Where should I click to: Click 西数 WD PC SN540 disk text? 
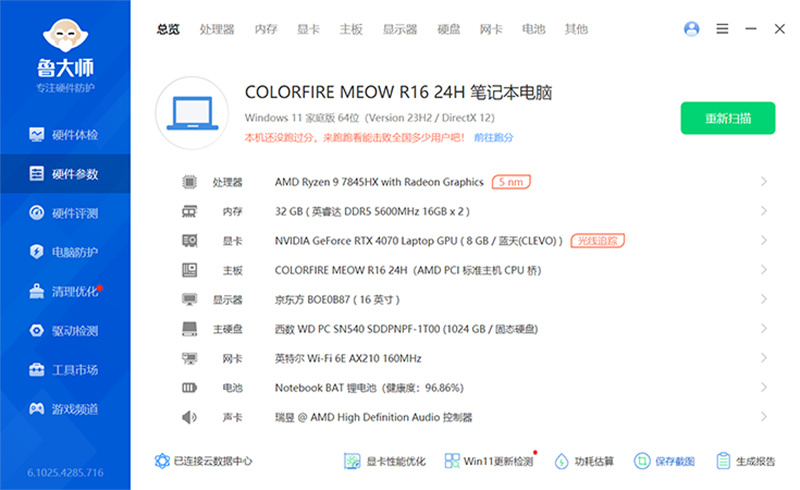coord(406,329)
